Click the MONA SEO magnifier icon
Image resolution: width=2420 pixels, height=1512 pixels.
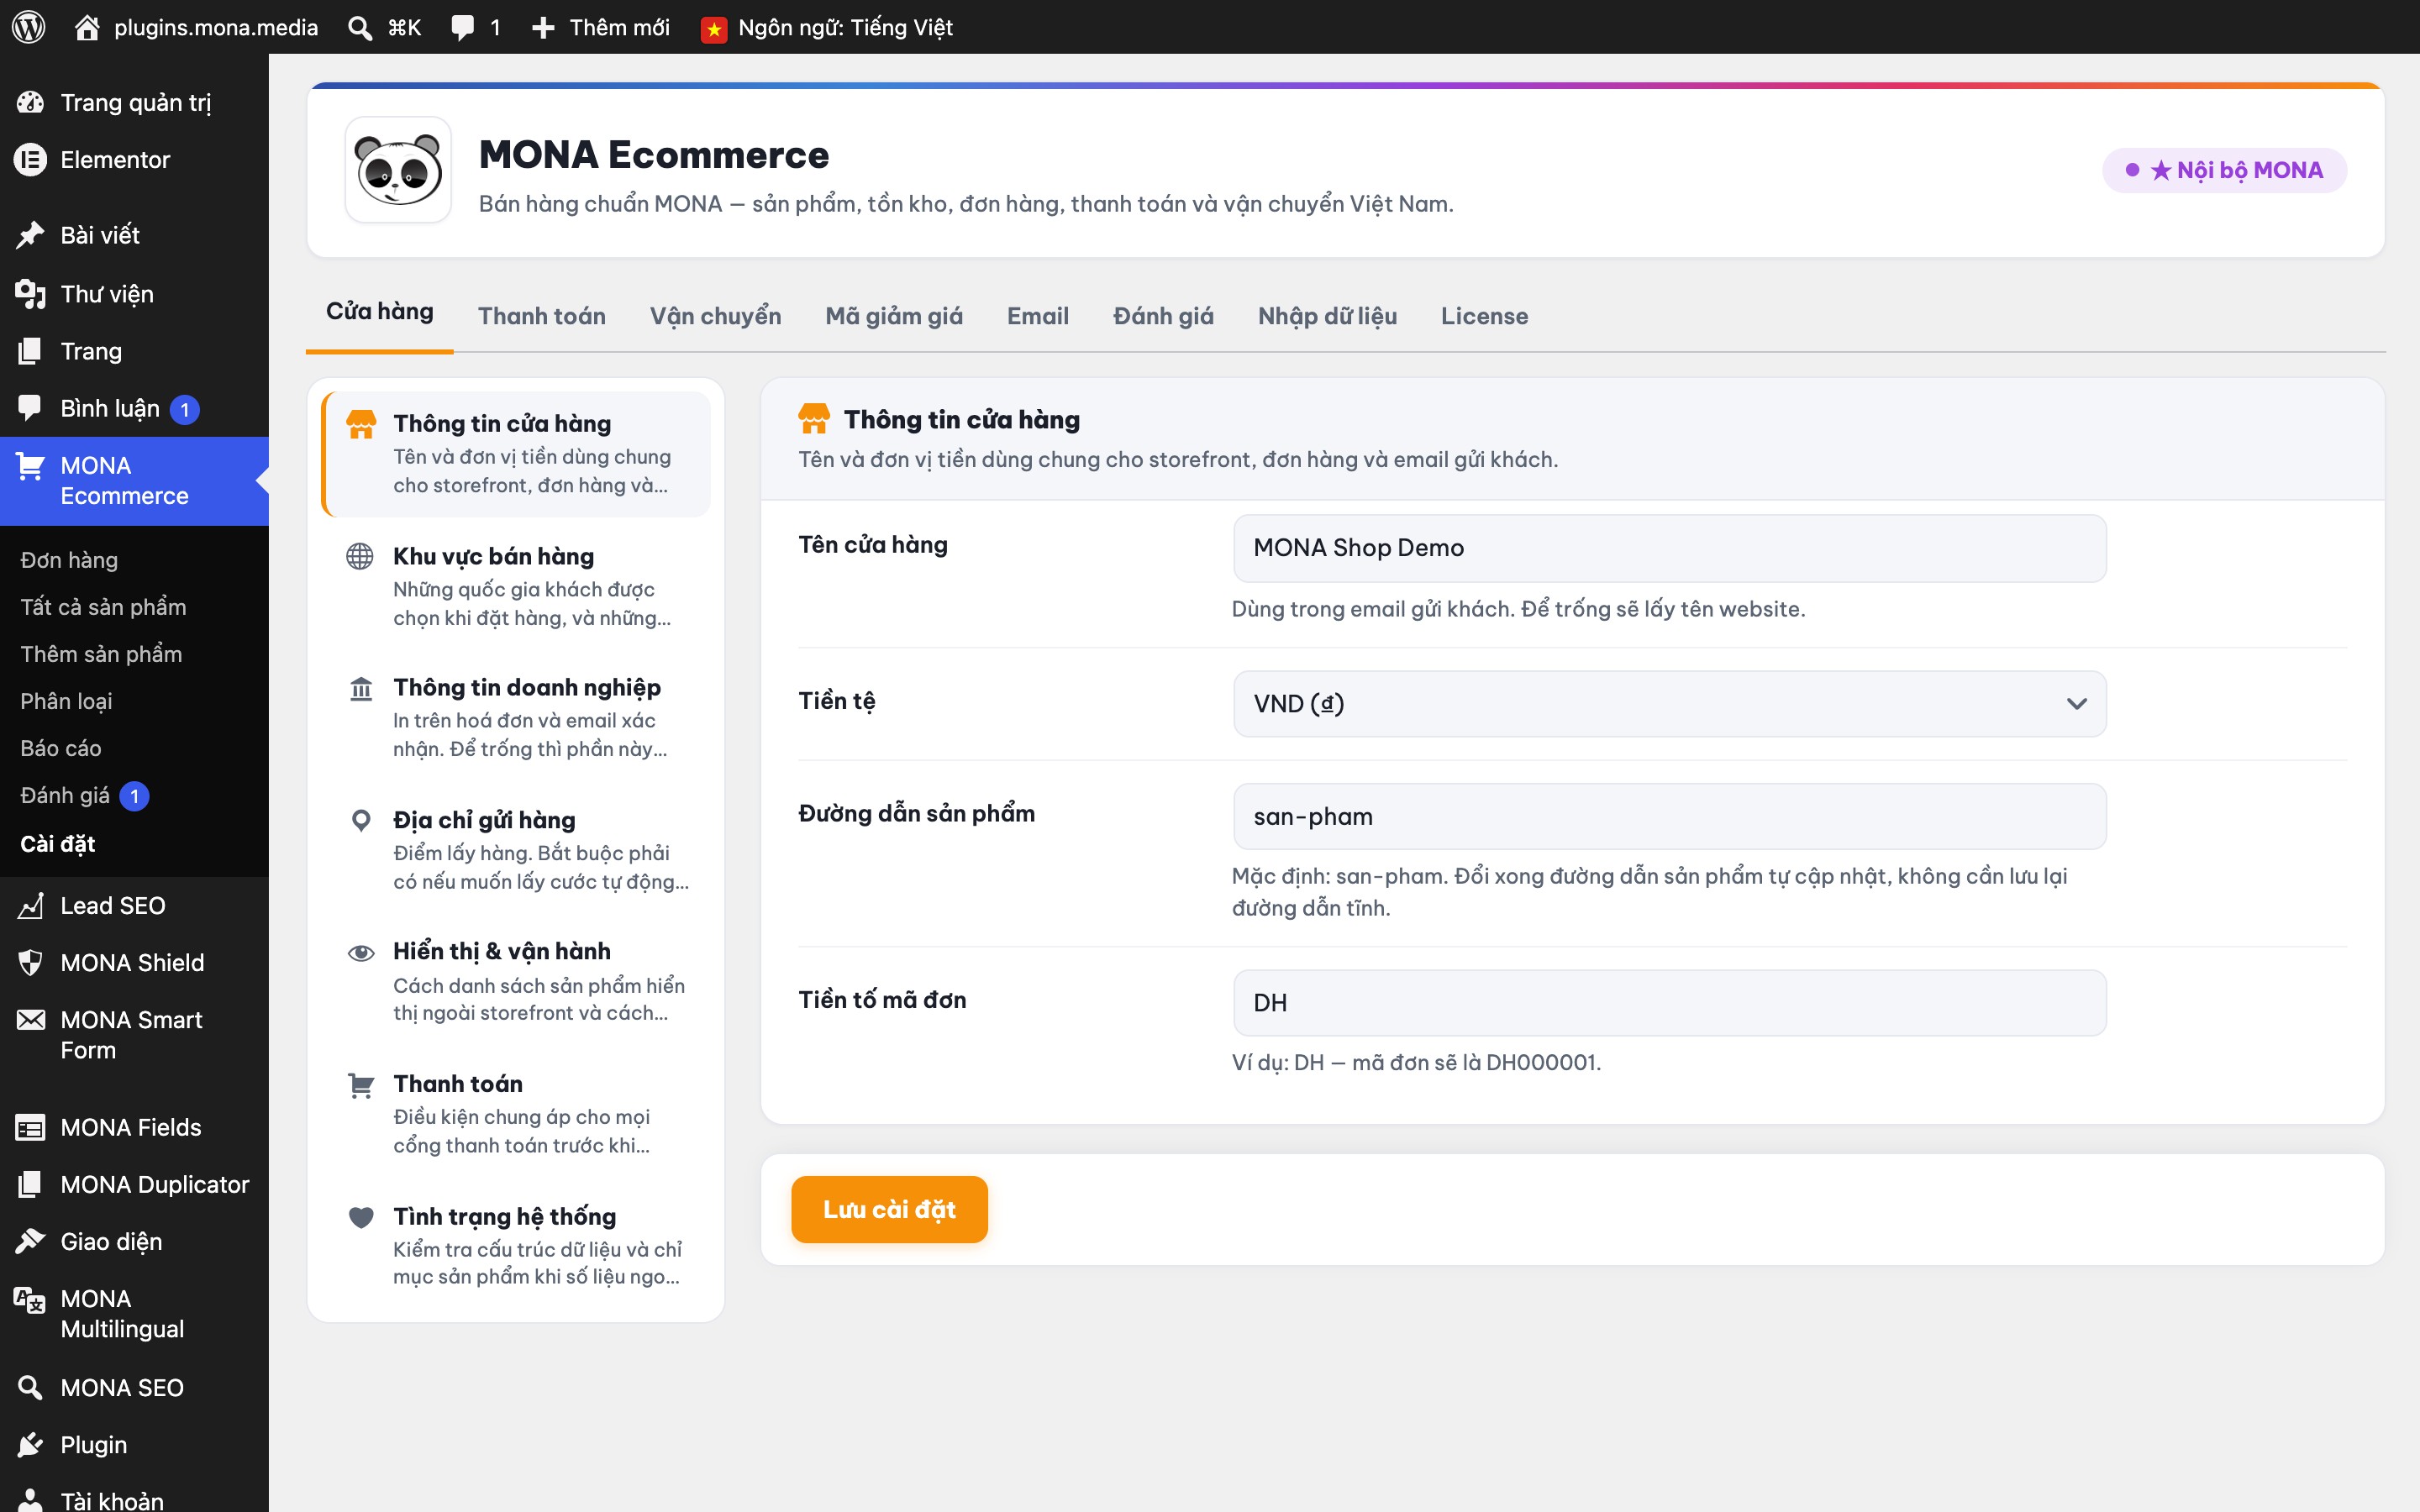click(30, 1387)
